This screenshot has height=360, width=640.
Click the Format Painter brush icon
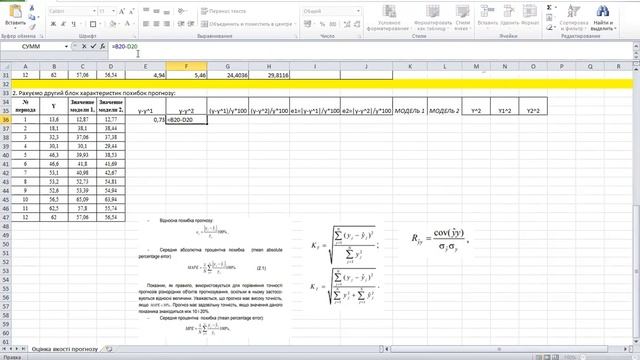coord(32,27)
